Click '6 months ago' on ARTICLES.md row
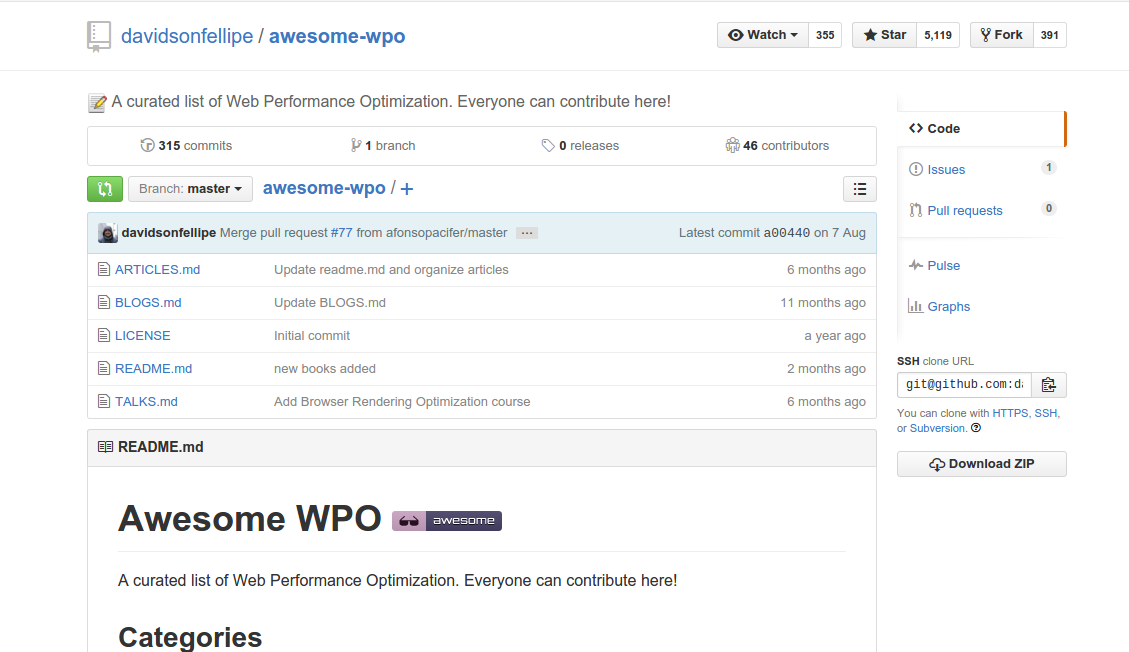Image resolution: width=1129 pixels, height=652 pixels. tap(826, 270)
